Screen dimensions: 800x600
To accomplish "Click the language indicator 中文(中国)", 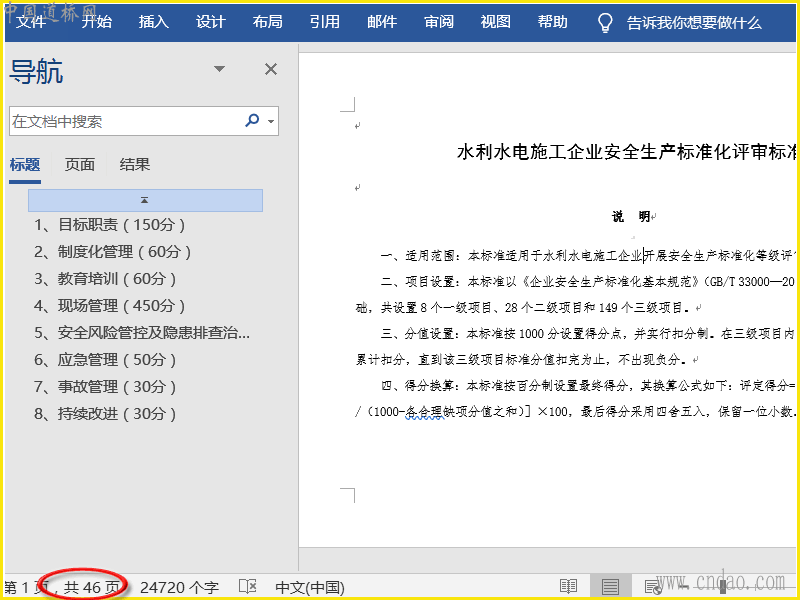I will pyautogui.click(x=310, y=588).
